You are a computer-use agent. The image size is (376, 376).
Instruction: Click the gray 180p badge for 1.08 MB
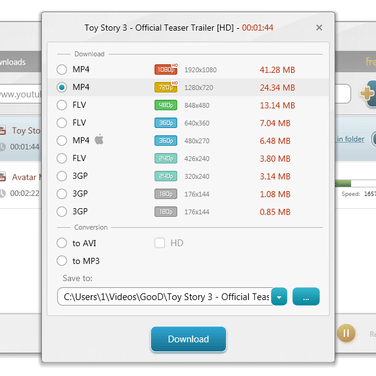(166, 194)
